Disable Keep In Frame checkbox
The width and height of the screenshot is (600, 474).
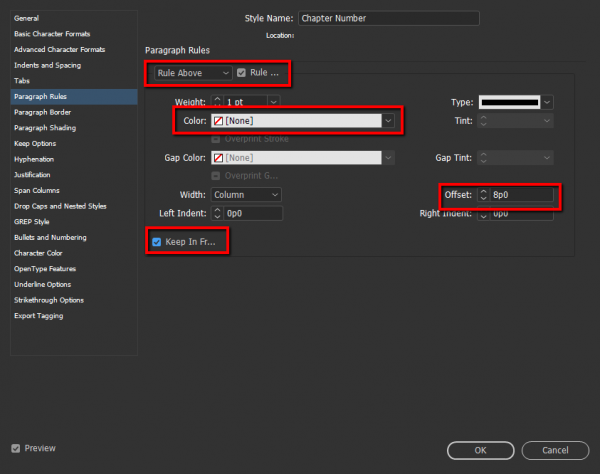156,242
